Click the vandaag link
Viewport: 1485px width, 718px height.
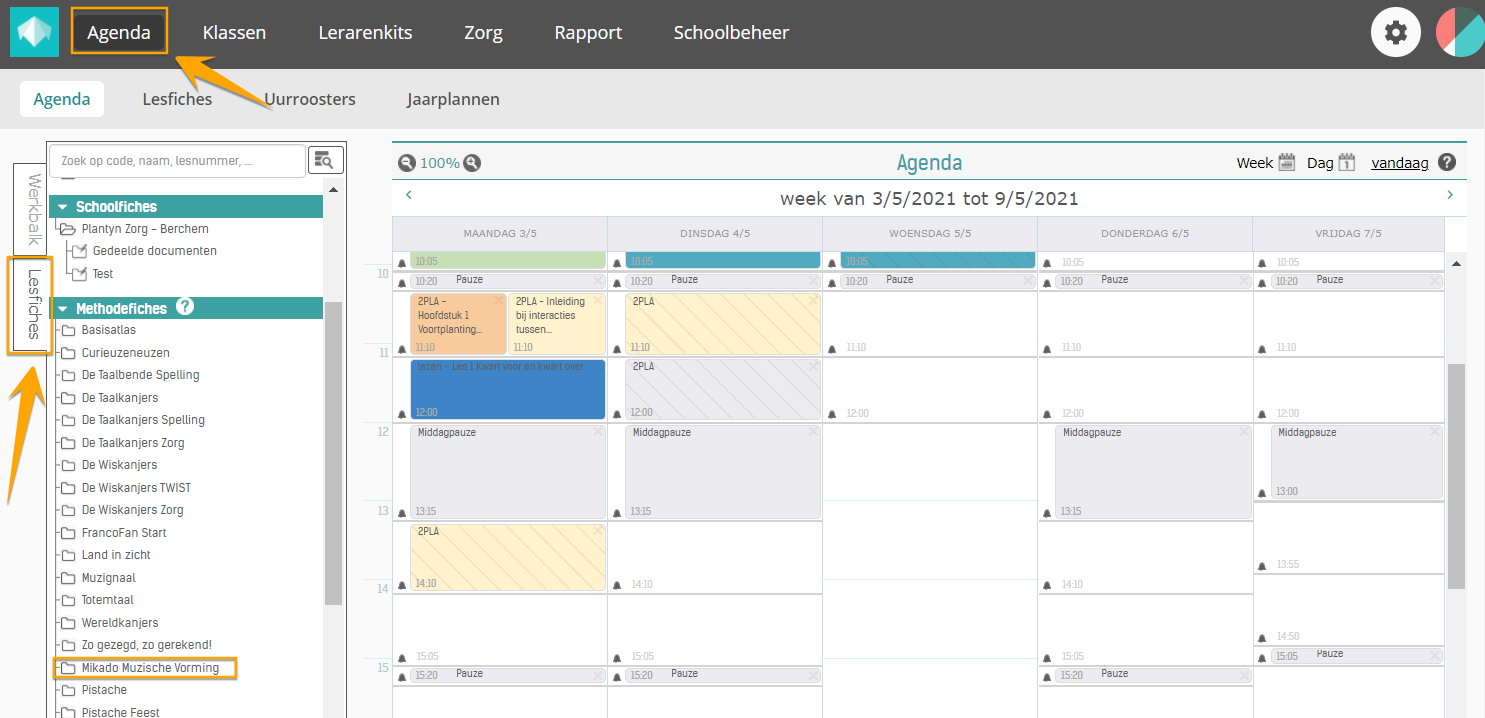coord(1399,163)
